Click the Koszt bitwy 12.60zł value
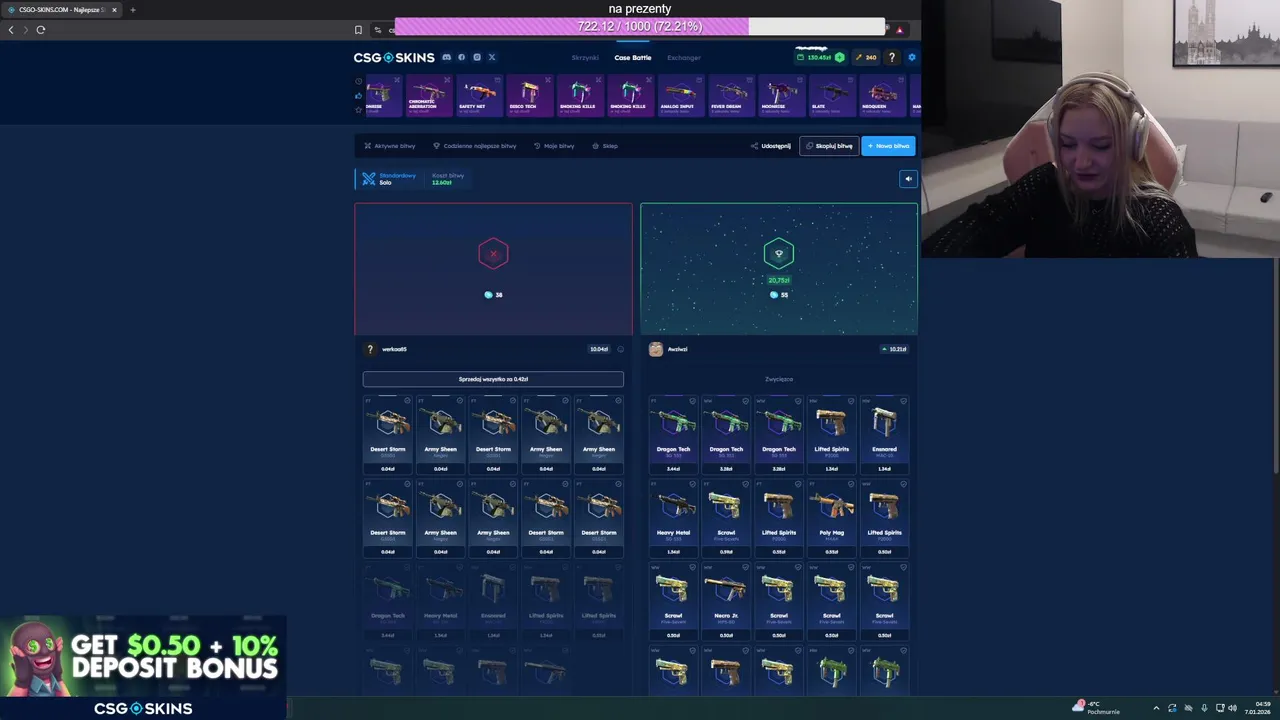Image resolution: width=1280 pixels, height=720 pixels. click(x=441, y=183)
